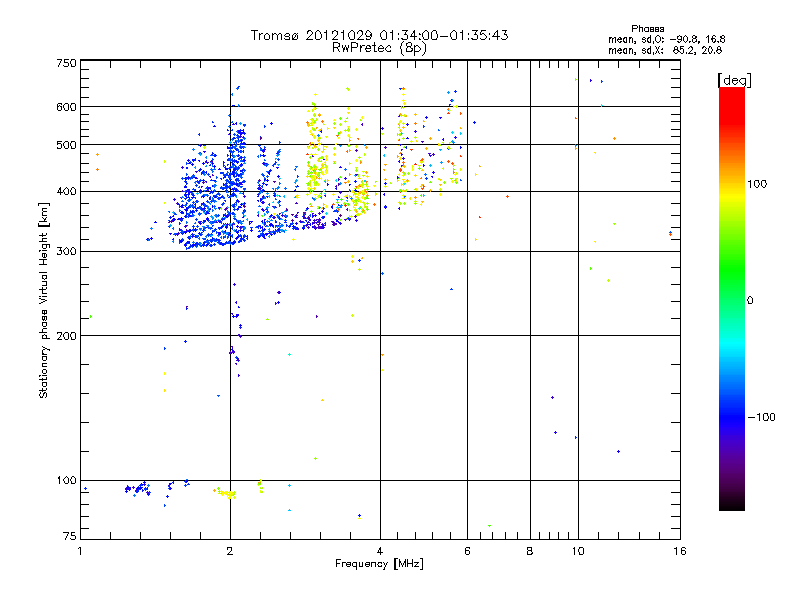This screenshot has height=600, width=800.
Task: Click the y-axis '400' tick label
Action: [x=67, y=192]
